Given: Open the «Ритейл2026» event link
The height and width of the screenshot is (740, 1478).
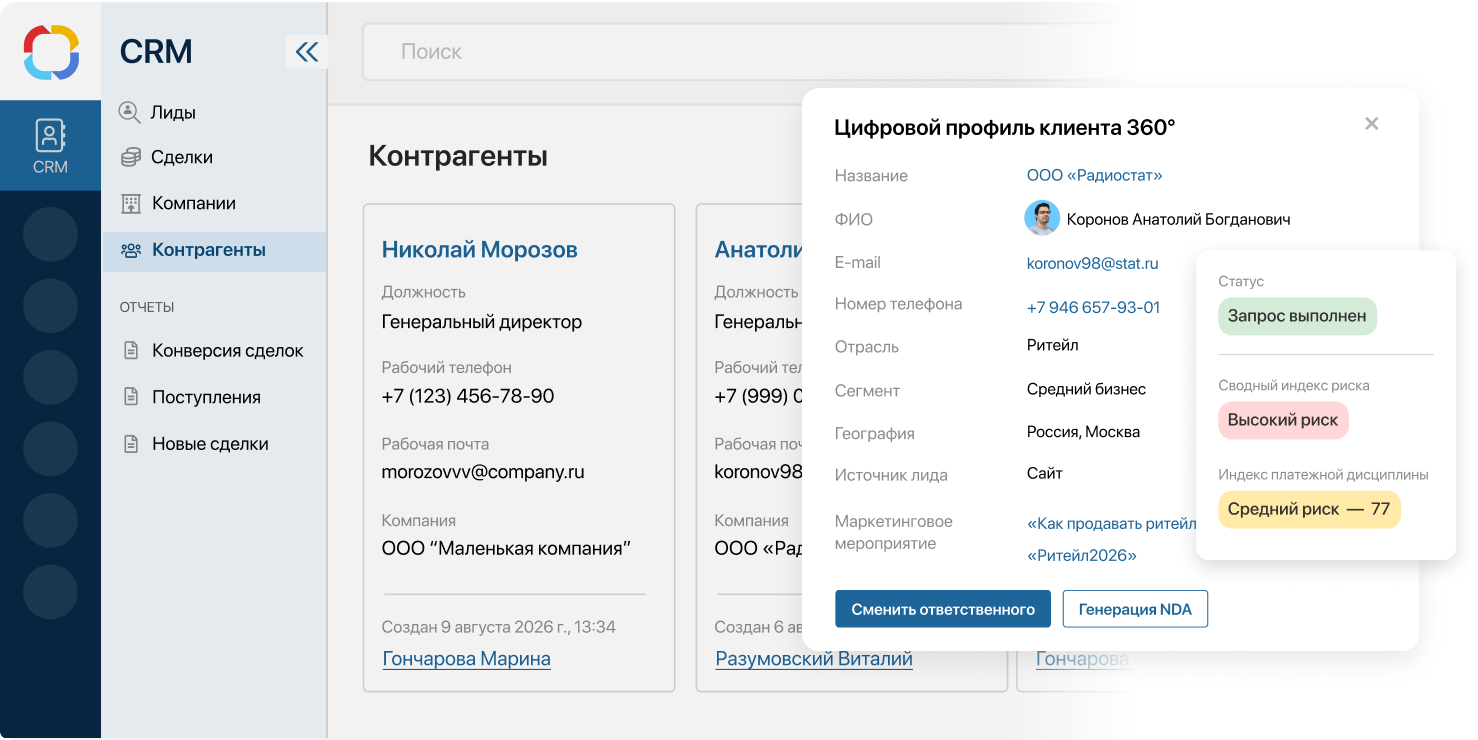Looking at the screenshot, I should point(1082,555).
